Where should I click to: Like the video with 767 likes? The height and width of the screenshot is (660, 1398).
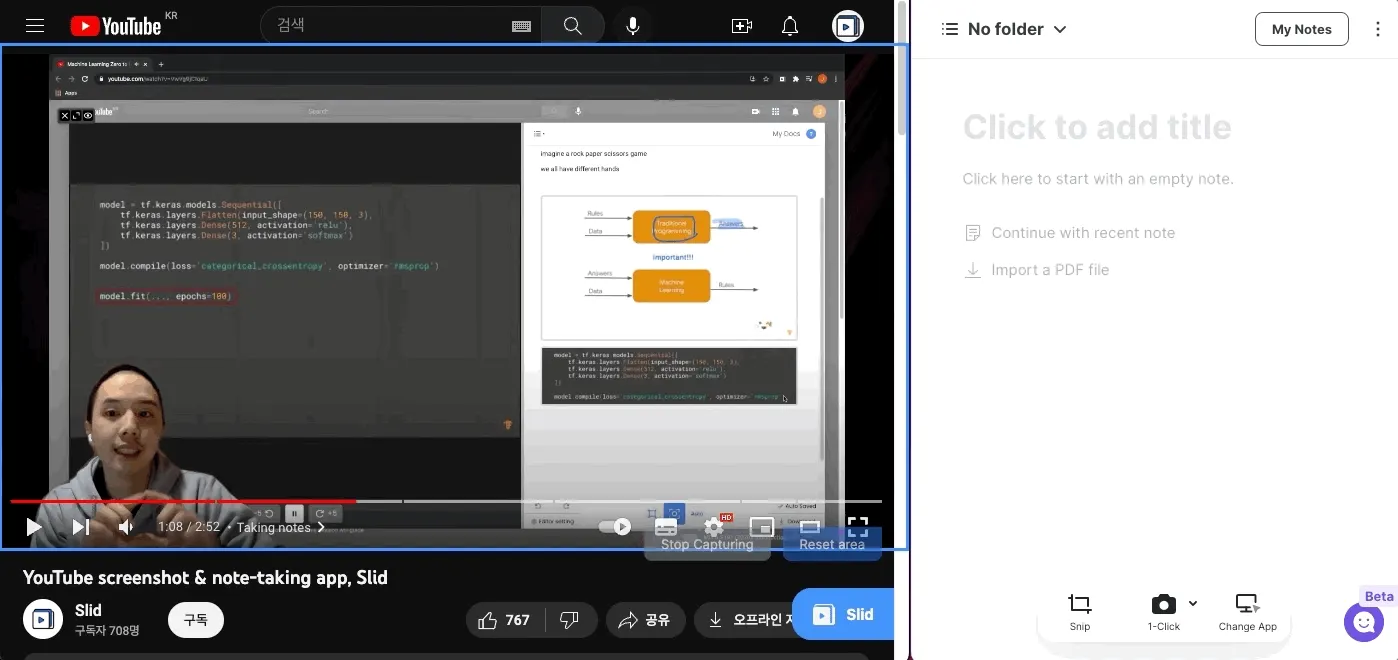pyautogui.click(x=505, y=620)
